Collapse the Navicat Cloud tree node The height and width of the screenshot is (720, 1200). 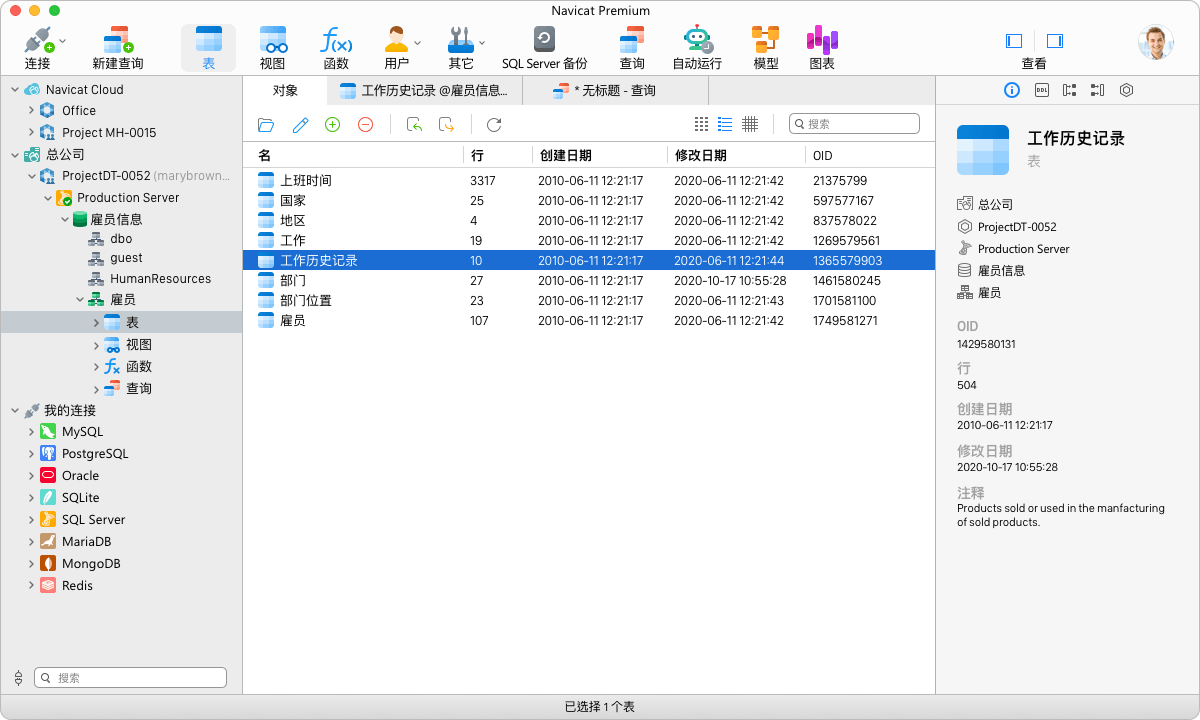click(x=15, y=90)
